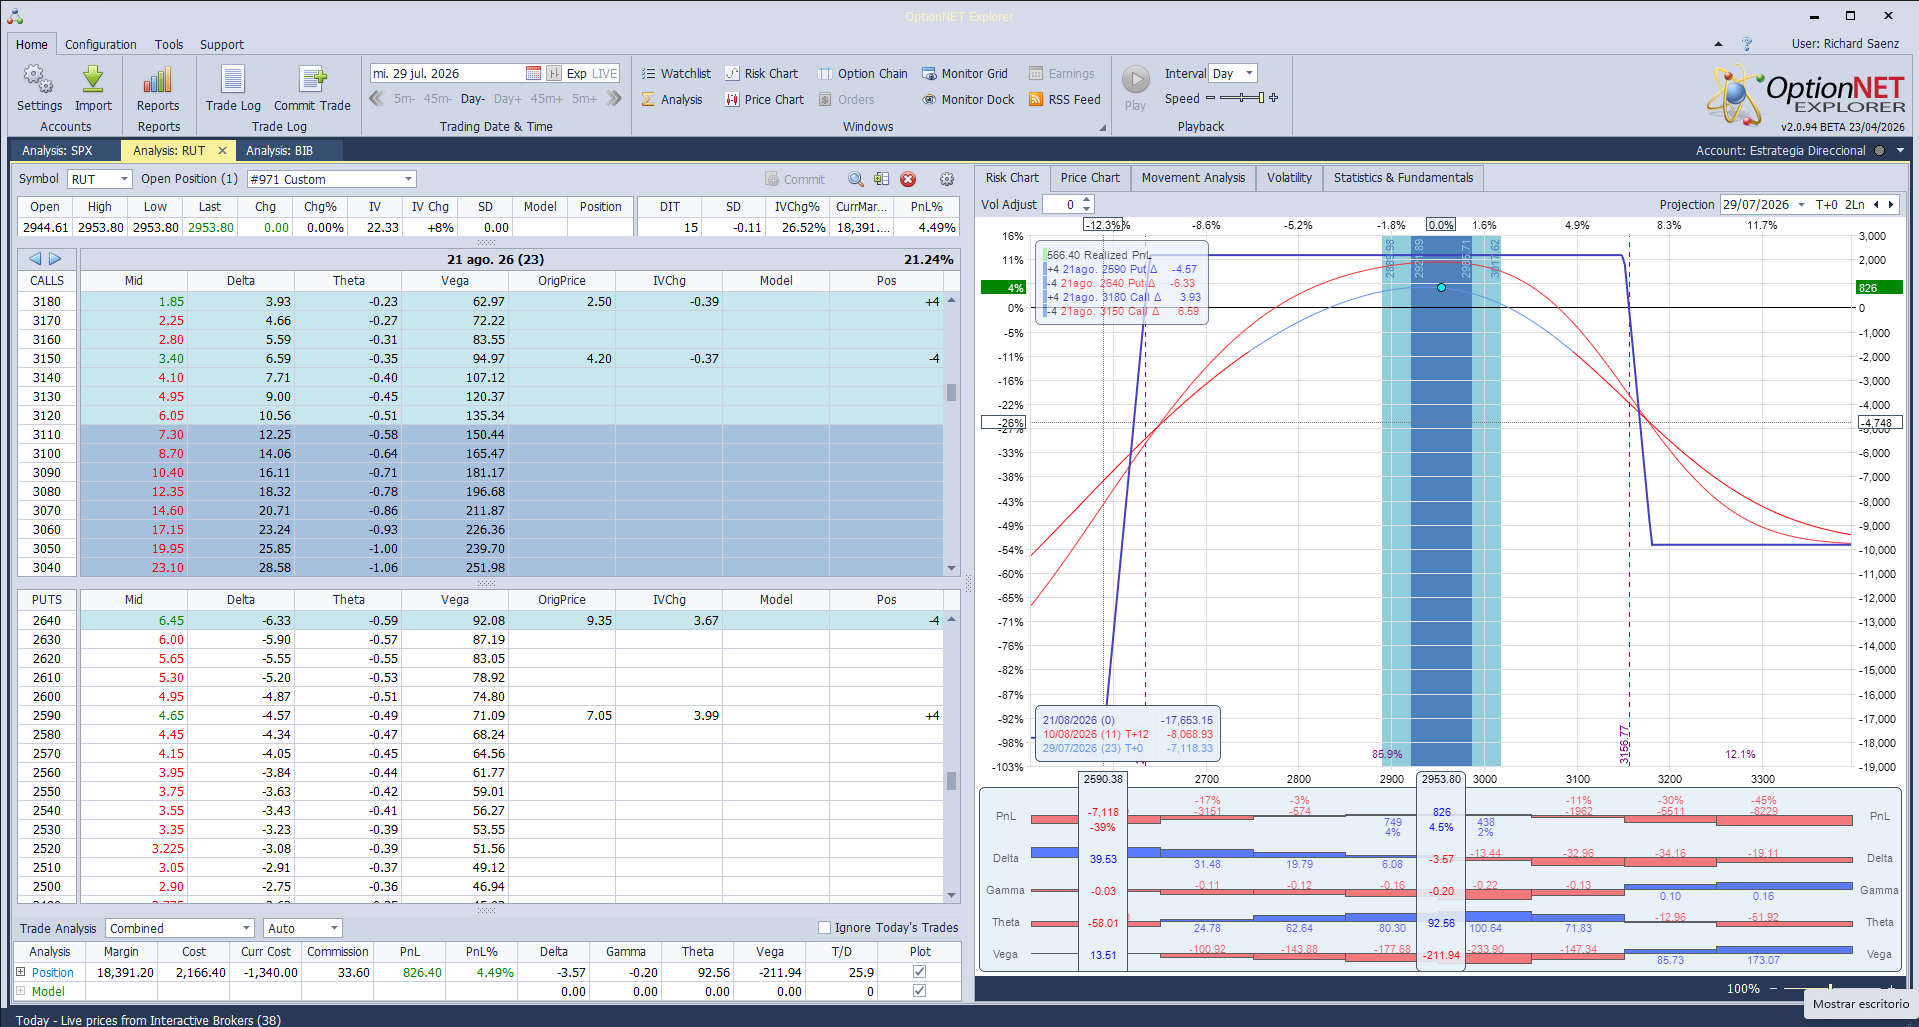Open the Support menu

coord(222,44)
